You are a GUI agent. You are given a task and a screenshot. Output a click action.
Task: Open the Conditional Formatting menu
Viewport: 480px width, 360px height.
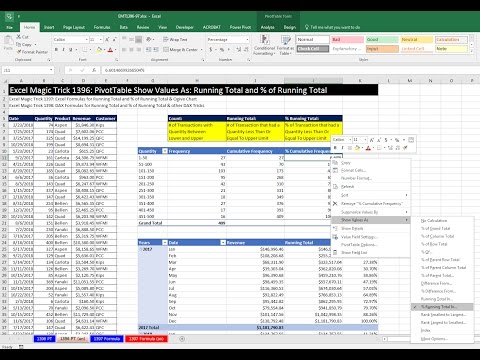[264, 45]
